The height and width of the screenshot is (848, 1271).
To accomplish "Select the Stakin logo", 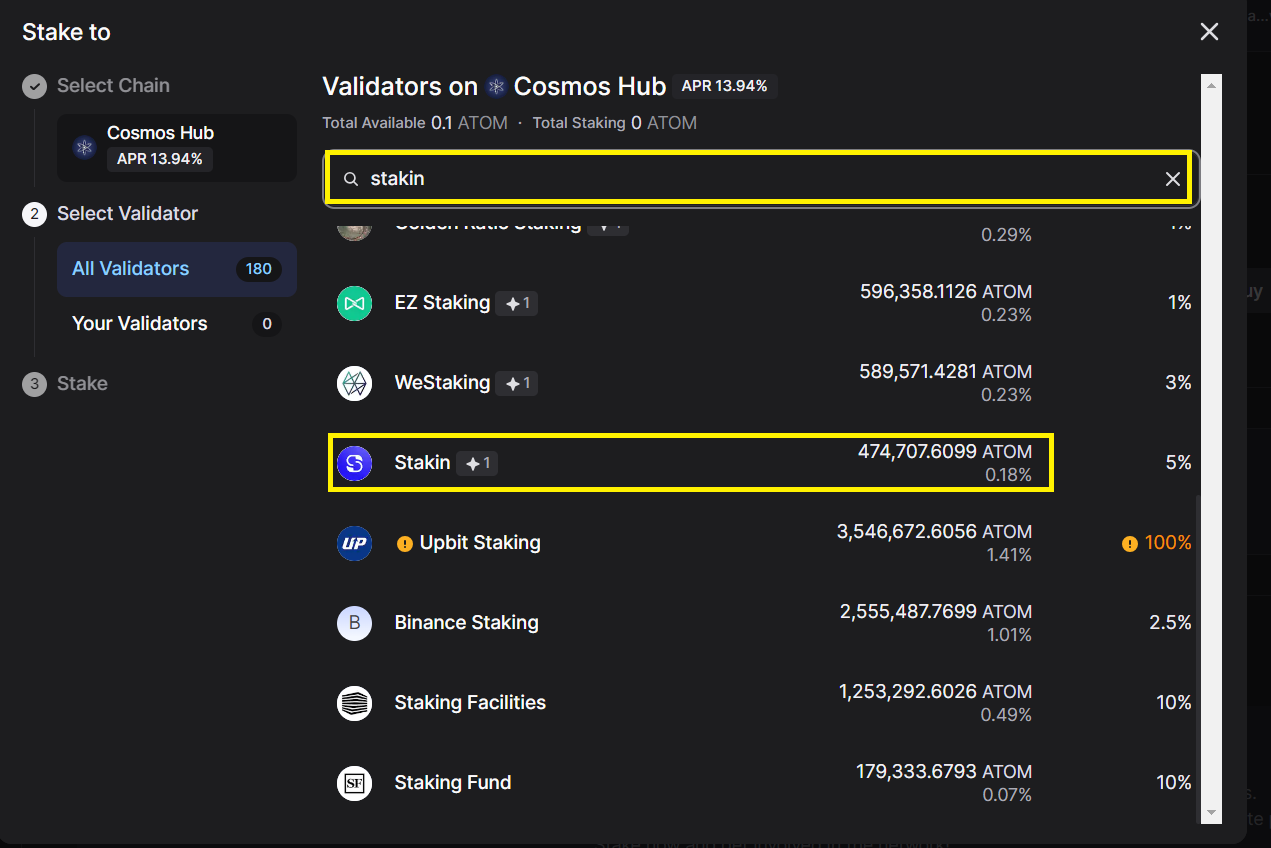I will (x=354, y=463).
